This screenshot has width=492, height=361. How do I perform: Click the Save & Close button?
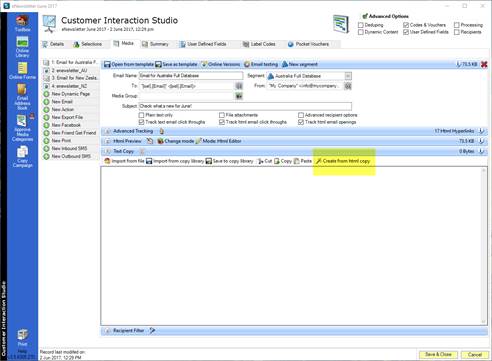coord(438,354)
